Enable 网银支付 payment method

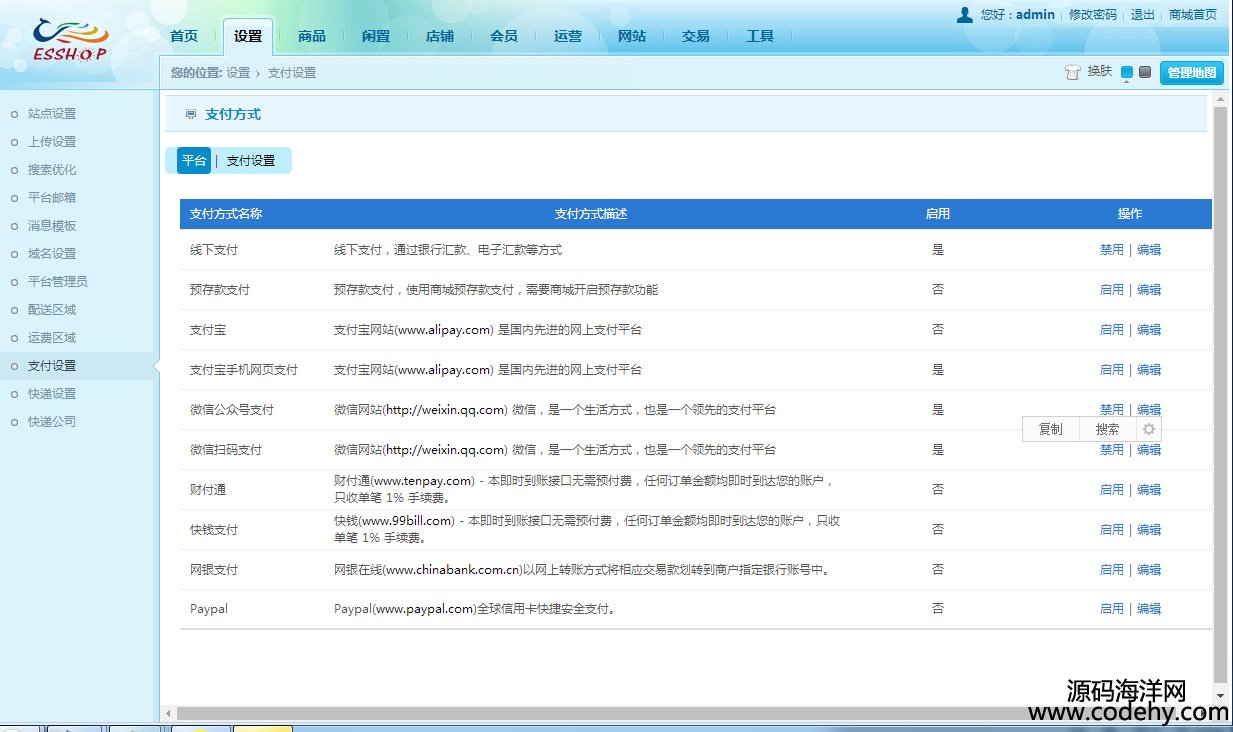(x=1112, y=570)
